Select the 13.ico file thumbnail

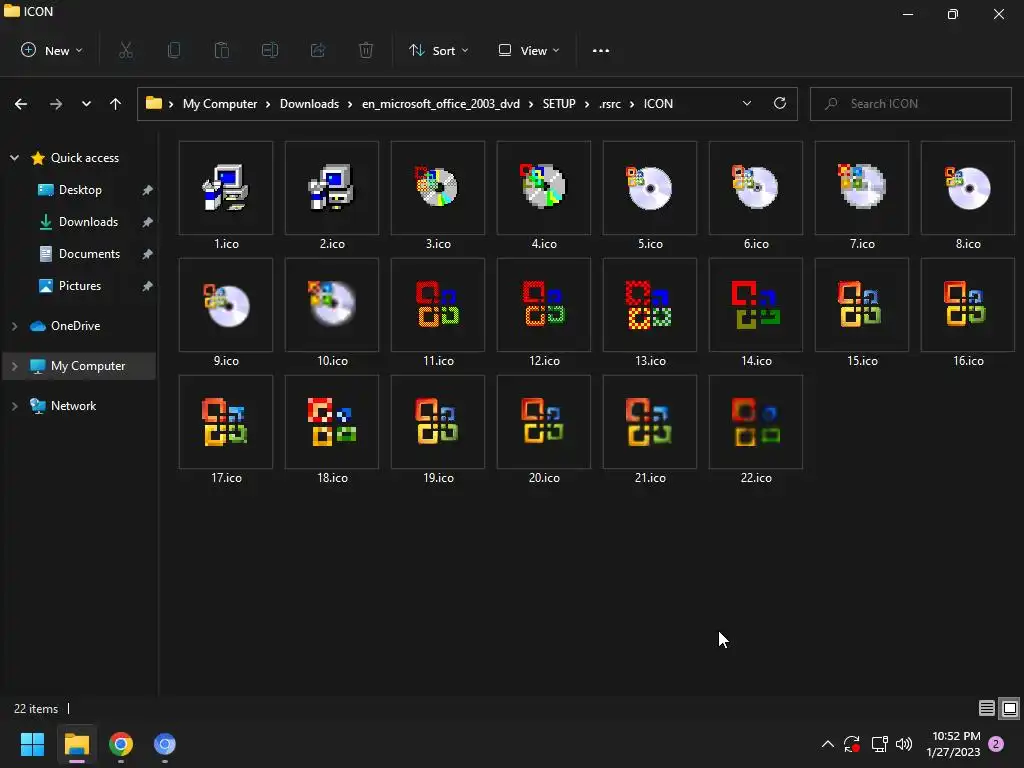[x=650, y=305]
